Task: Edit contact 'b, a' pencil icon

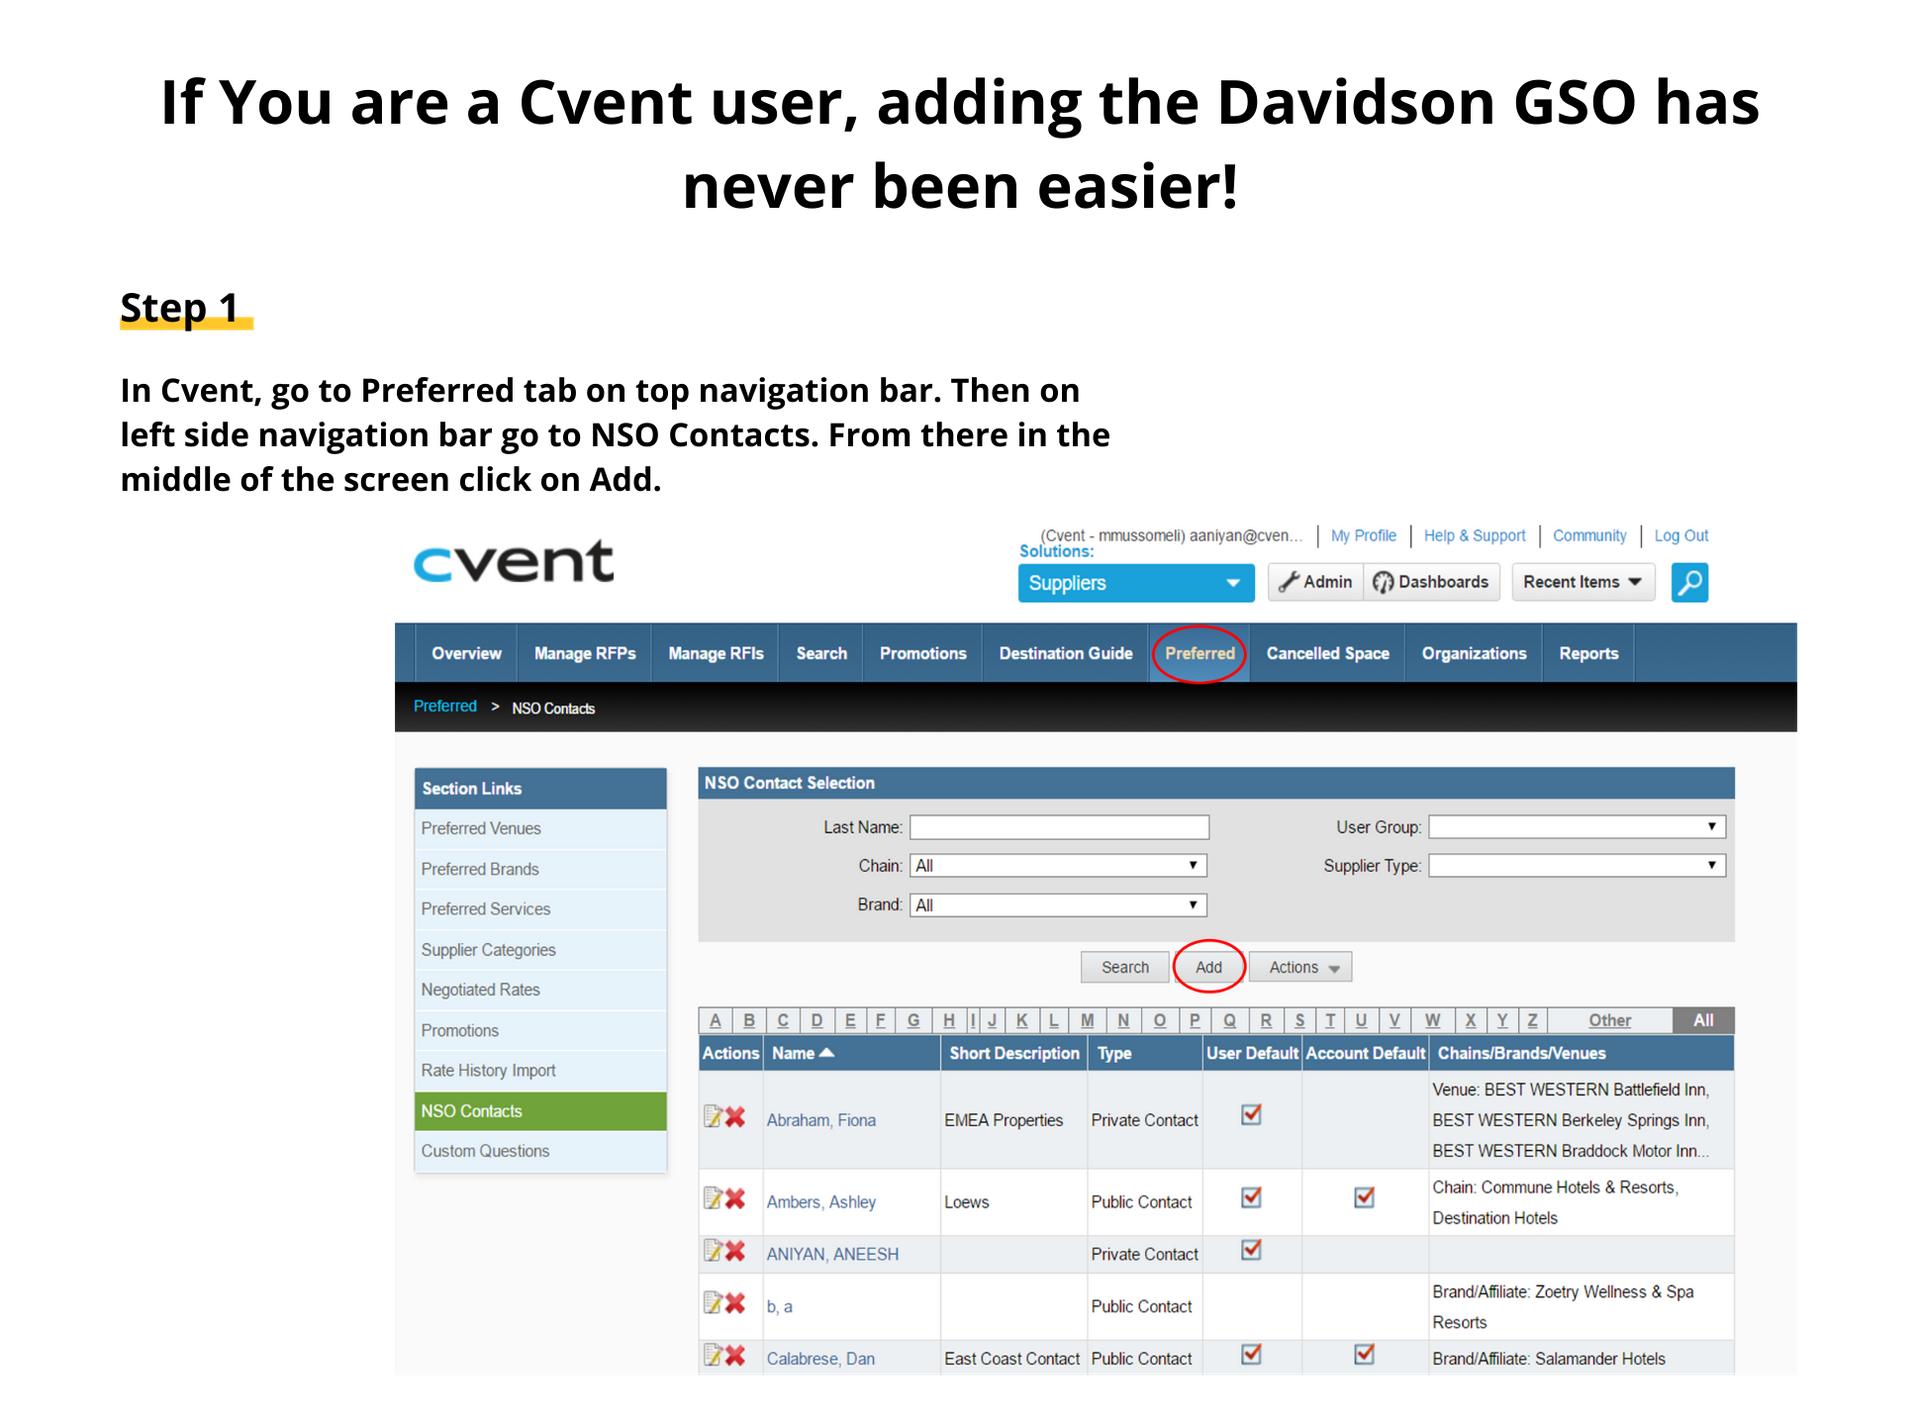Action: [x=713, y=1302]
